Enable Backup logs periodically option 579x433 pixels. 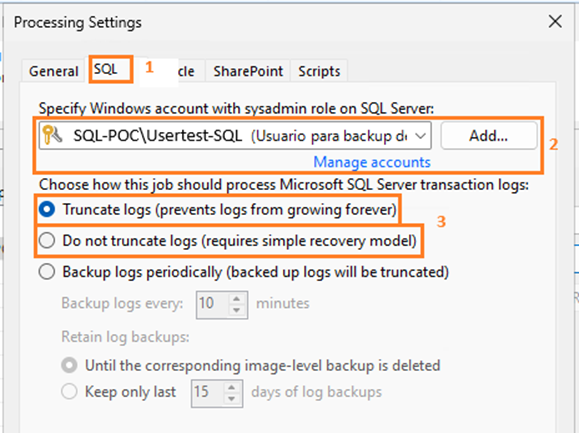click(47, 272)
